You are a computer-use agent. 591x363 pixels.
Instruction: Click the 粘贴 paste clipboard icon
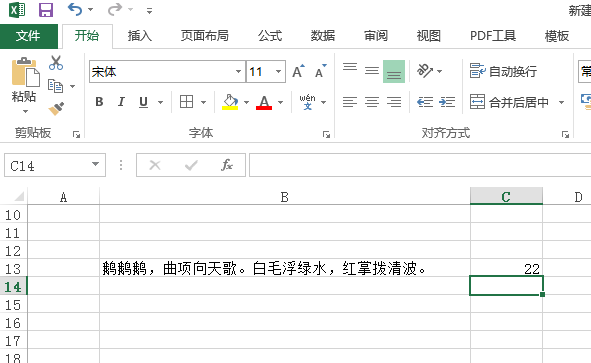pyautogui.click(x=25, y=72)
